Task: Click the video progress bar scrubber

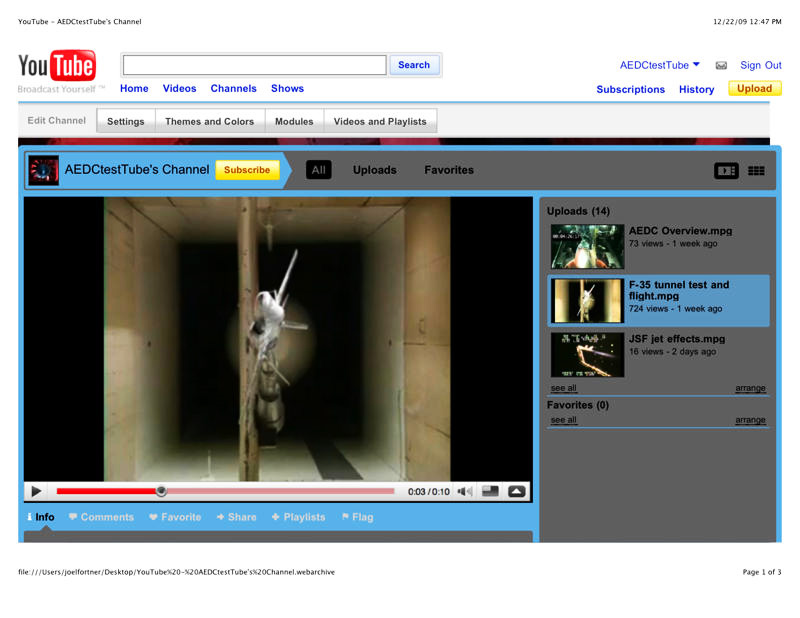Action: click(x=161, y=491)
